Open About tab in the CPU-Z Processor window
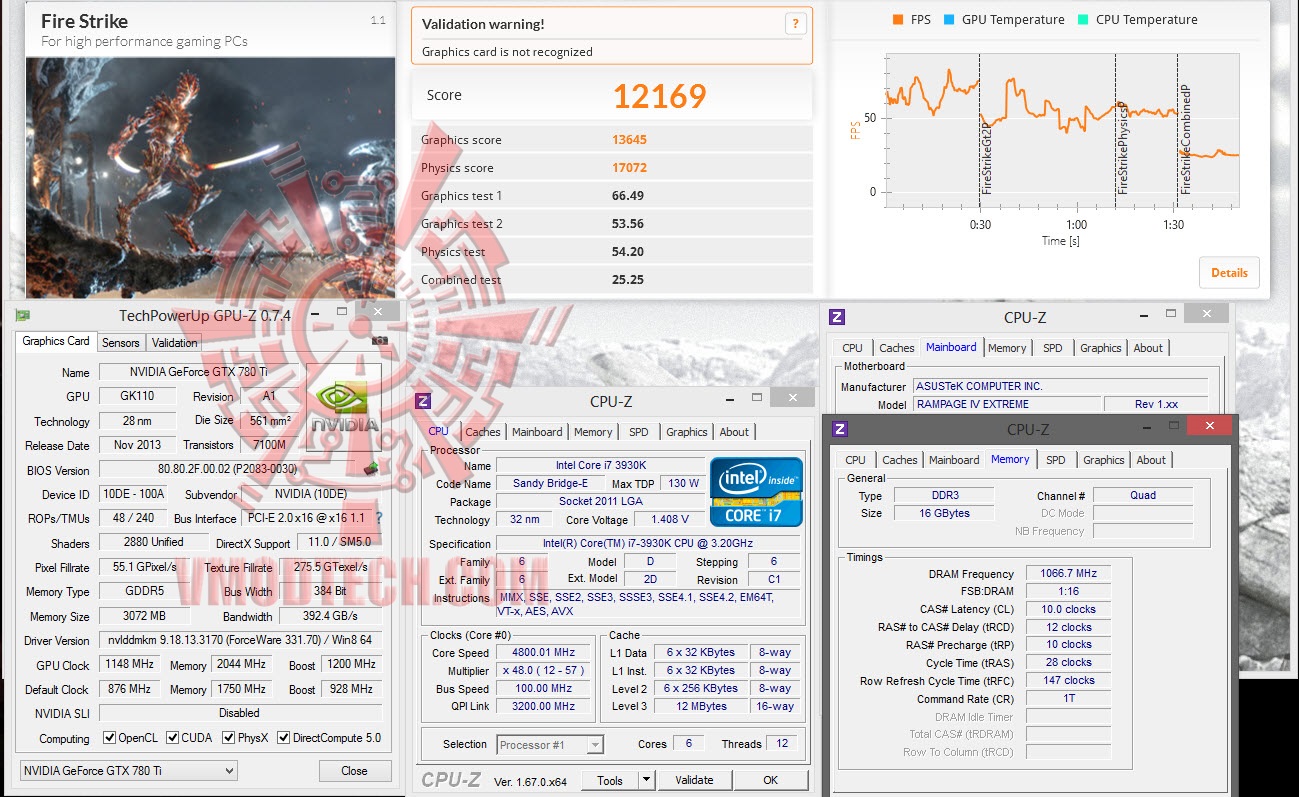1299x797 pixels. (x=734, y=432)
